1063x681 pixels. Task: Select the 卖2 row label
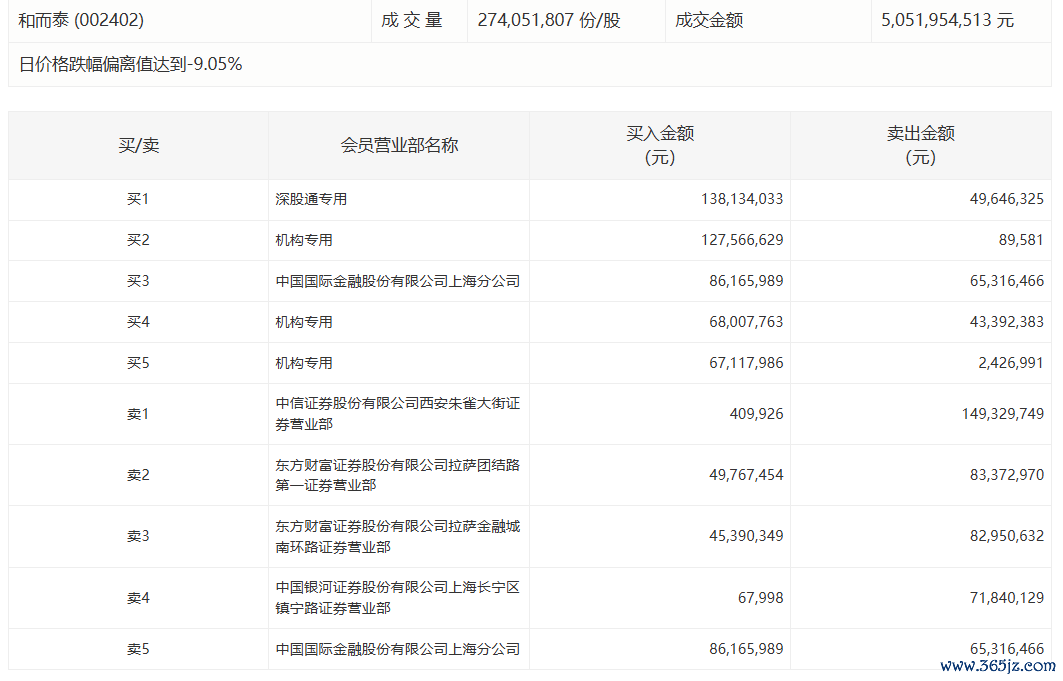coord(138,475)
